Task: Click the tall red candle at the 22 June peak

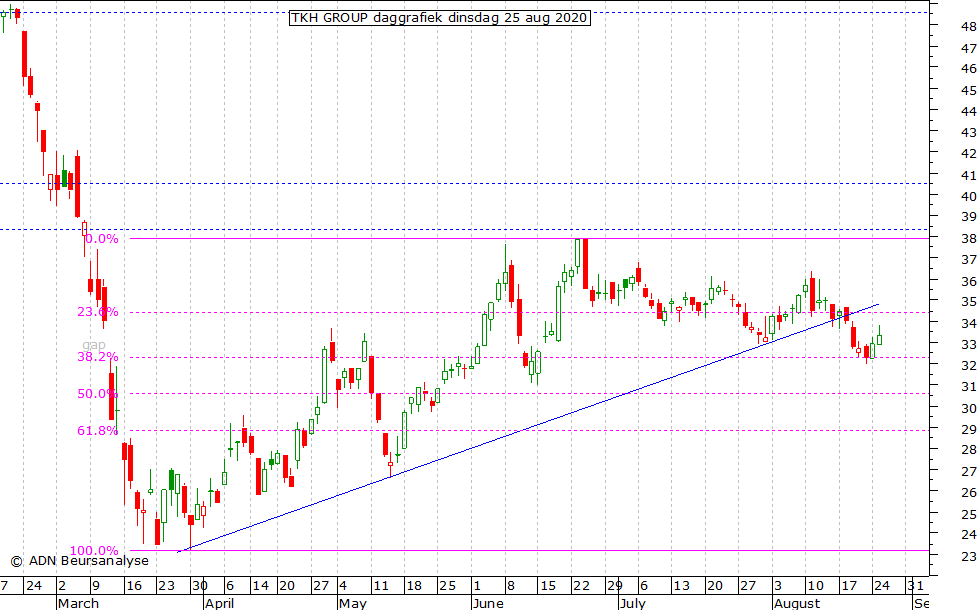Action: [586, 263]
